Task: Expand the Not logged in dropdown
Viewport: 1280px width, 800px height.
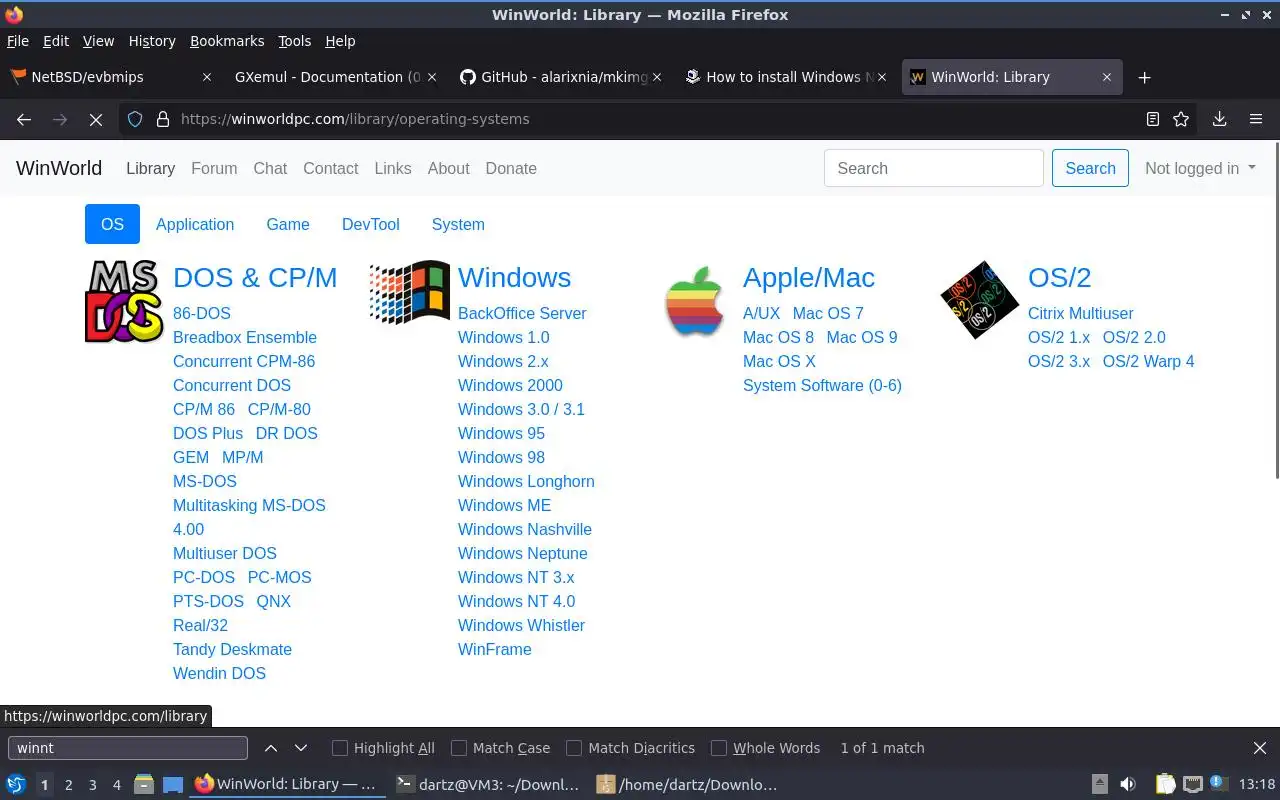Action: pos(1200,168)
